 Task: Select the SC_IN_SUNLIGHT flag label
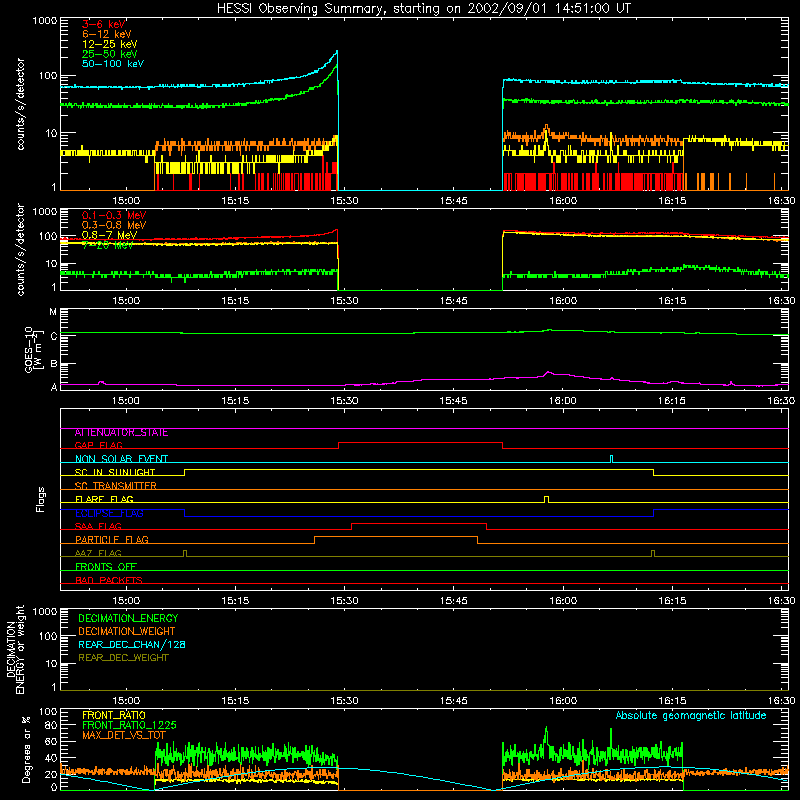[115, 472]
